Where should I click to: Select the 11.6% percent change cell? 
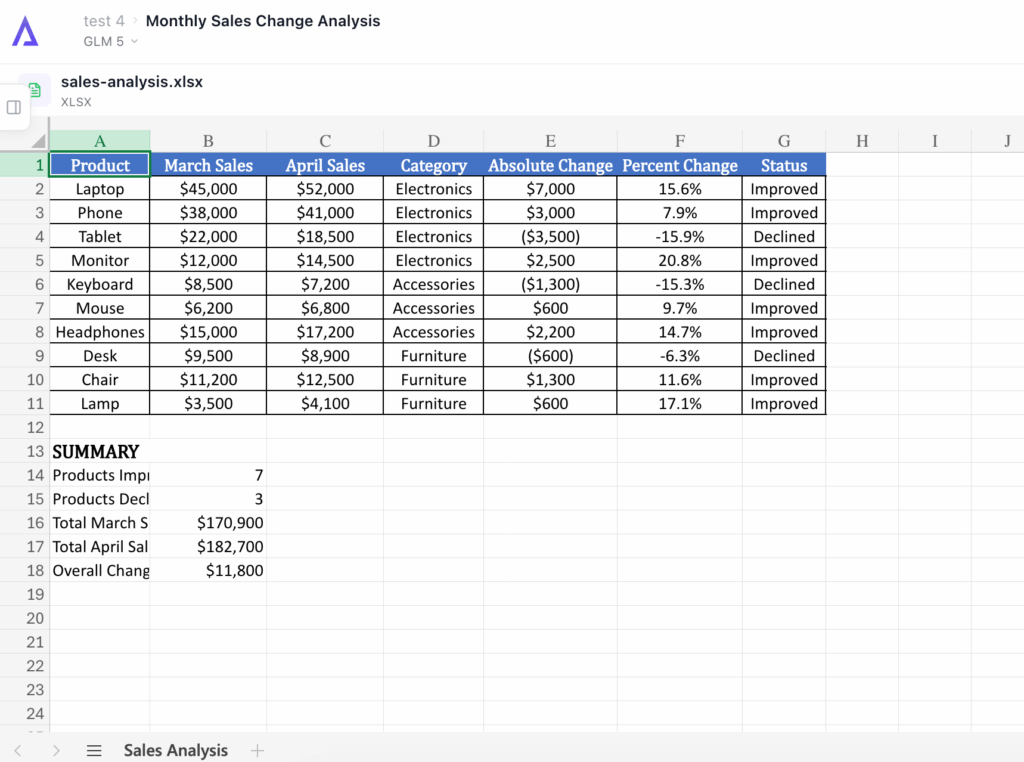pos(680,379)
